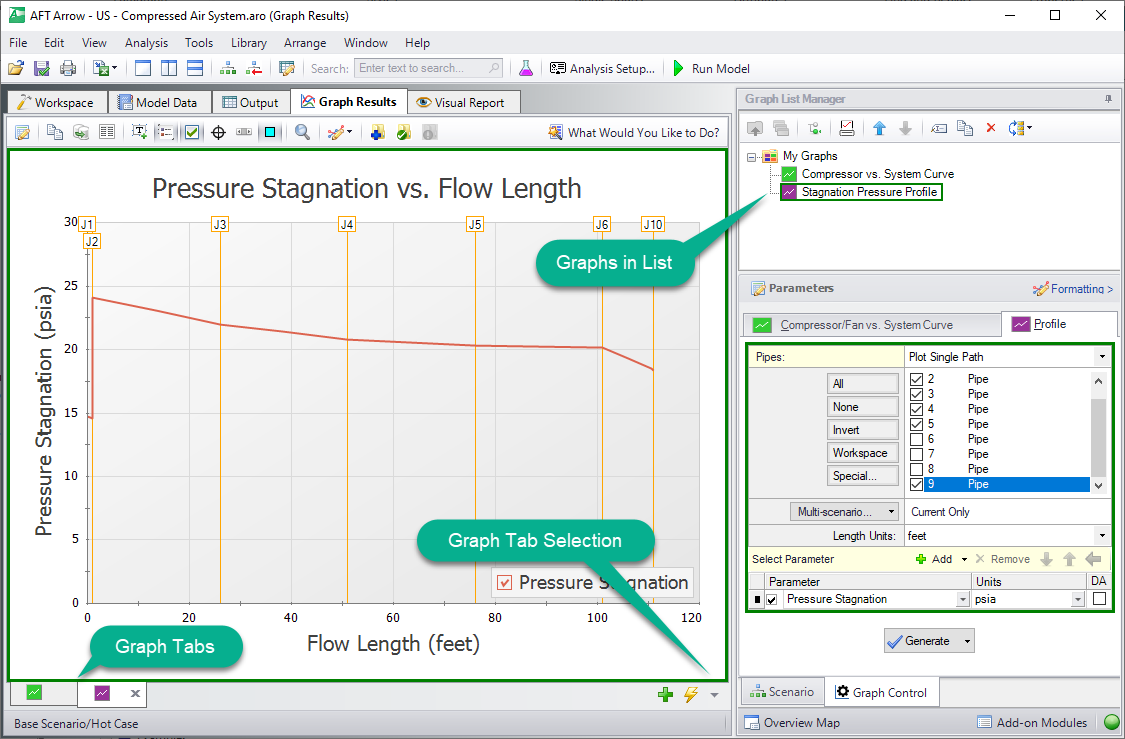Switch to side-by-side pane layout
Image resolution: width=1125 pixels, height=739 pixels.
pos(169,68)
